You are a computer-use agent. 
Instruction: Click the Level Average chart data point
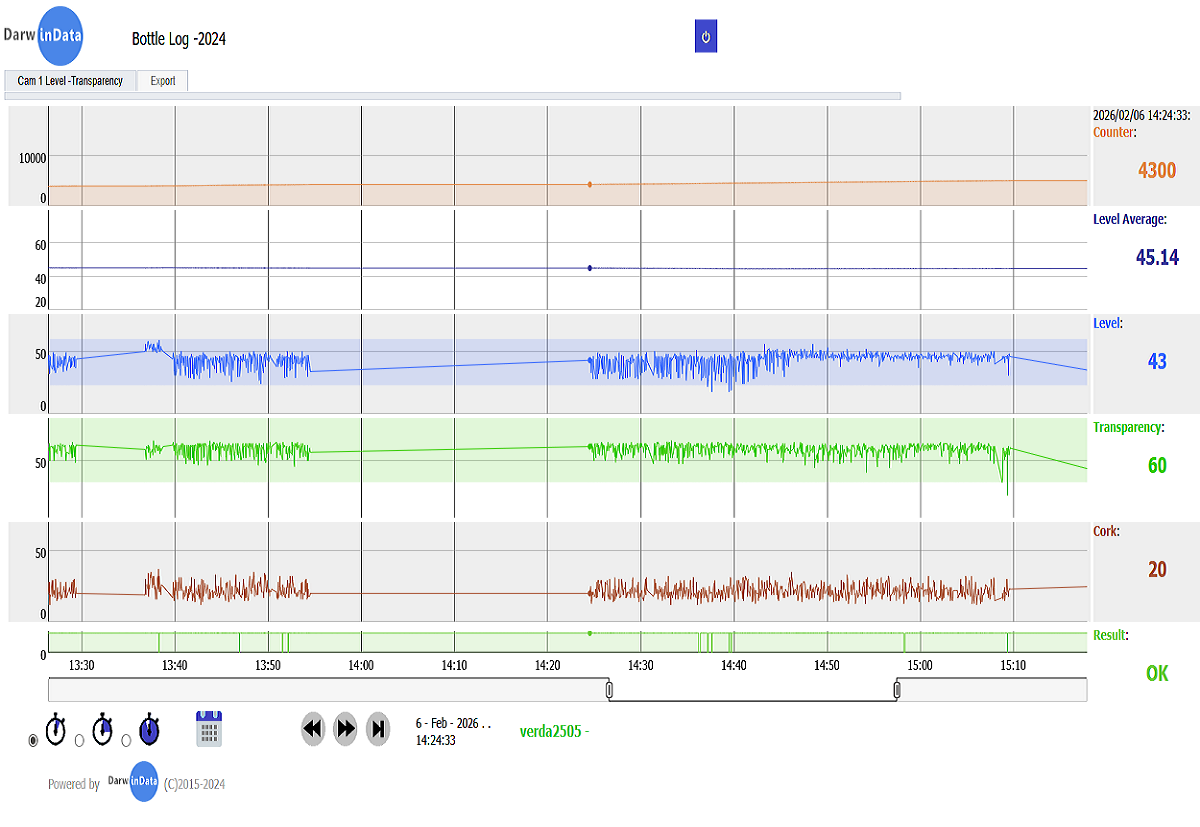590,268
